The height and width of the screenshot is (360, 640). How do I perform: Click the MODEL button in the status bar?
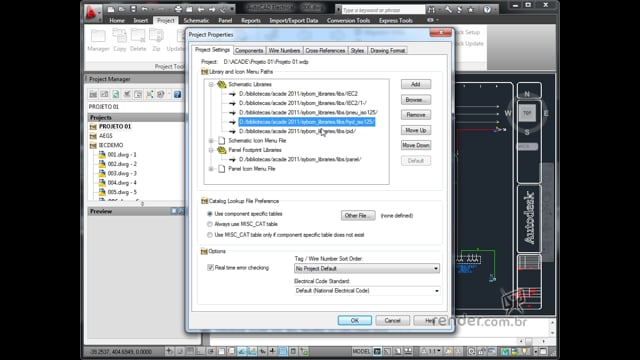(x=361, y=351)
